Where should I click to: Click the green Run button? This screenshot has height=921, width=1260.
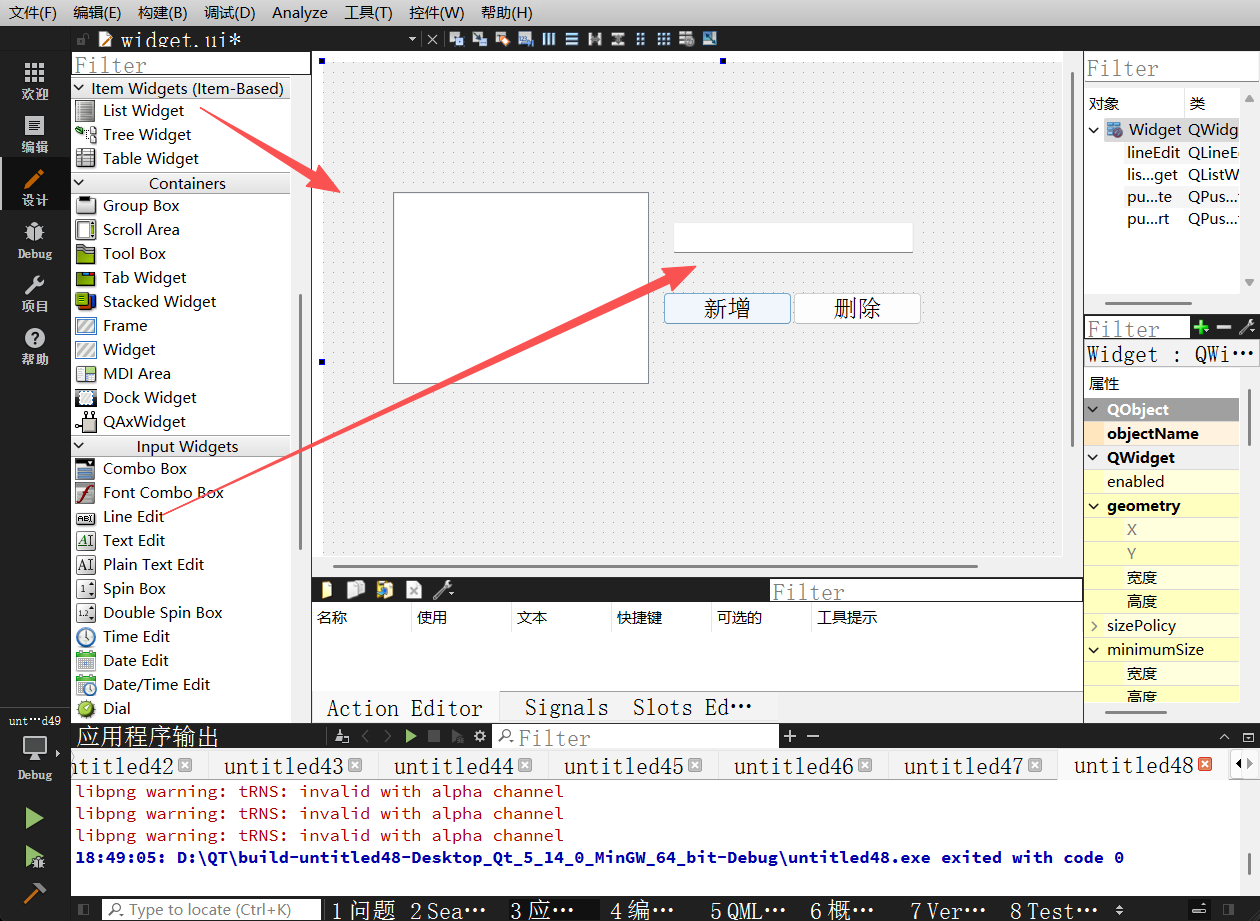[x=35, y=818]
